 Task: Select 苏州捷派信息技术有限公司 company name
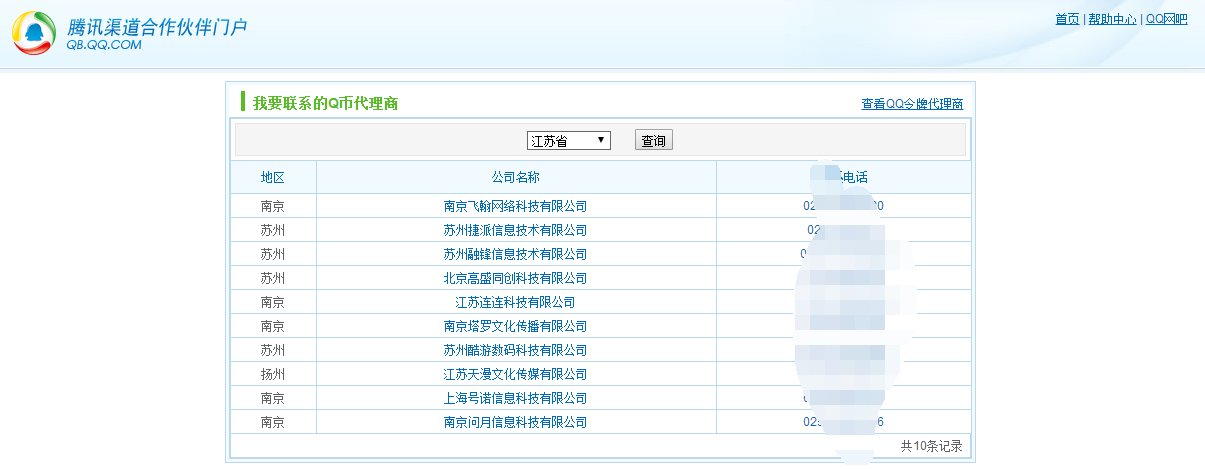tap(515, 230)
